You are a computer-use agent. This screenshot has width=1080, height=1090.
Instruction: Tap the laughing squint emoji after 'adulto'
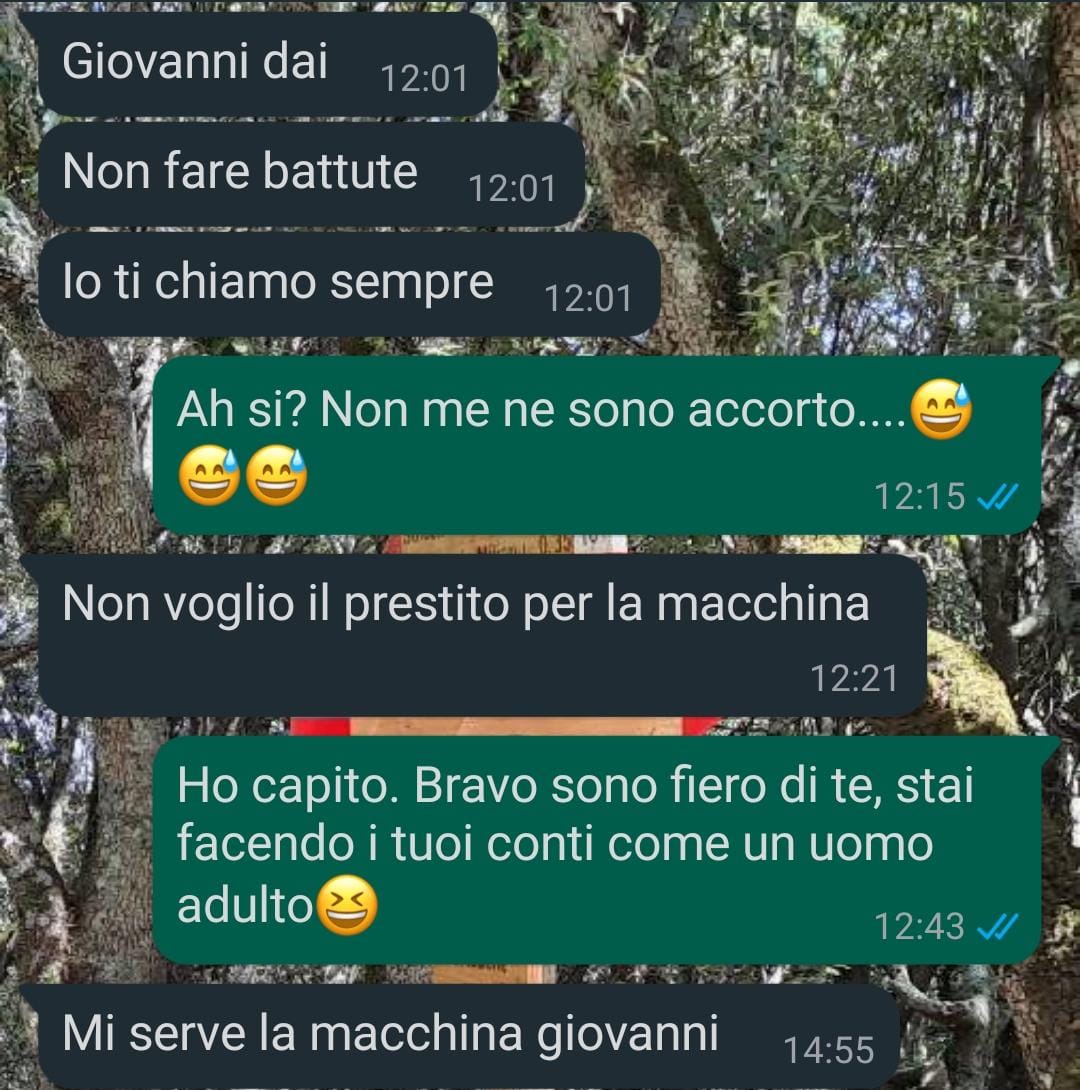[347, 904]
